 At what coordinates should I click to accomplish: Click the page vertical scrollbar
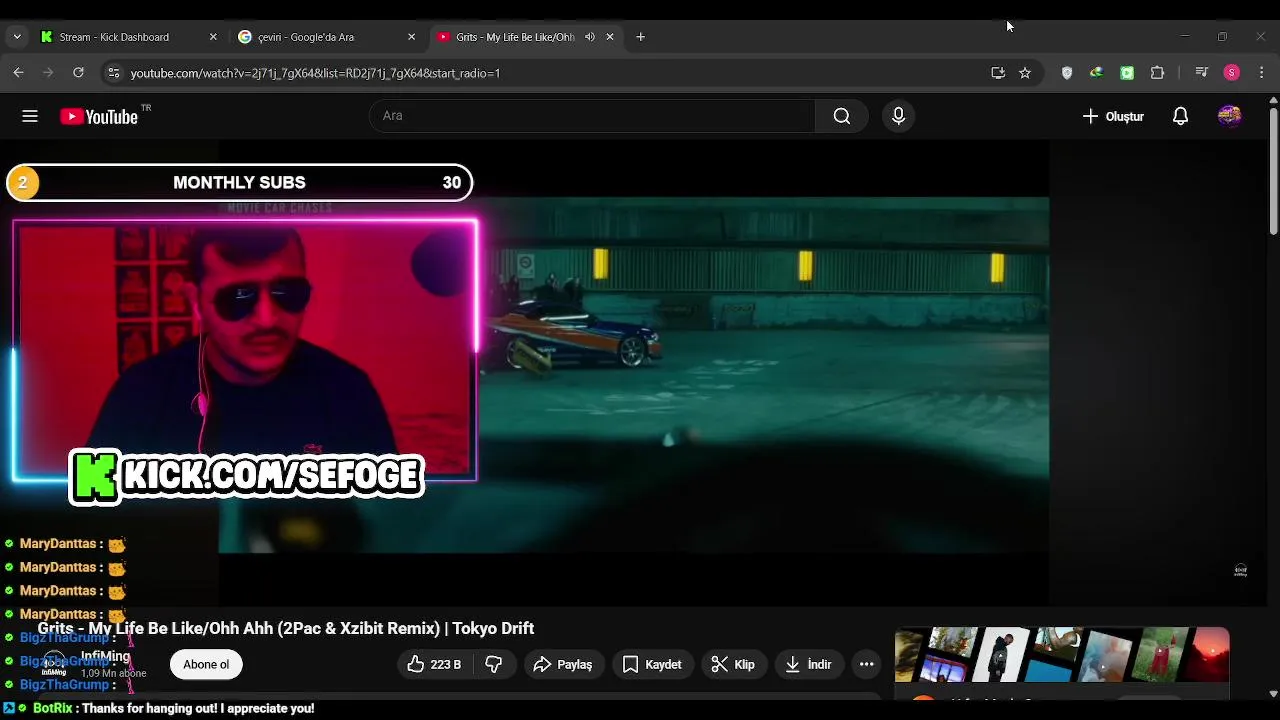click(1273, 172)
